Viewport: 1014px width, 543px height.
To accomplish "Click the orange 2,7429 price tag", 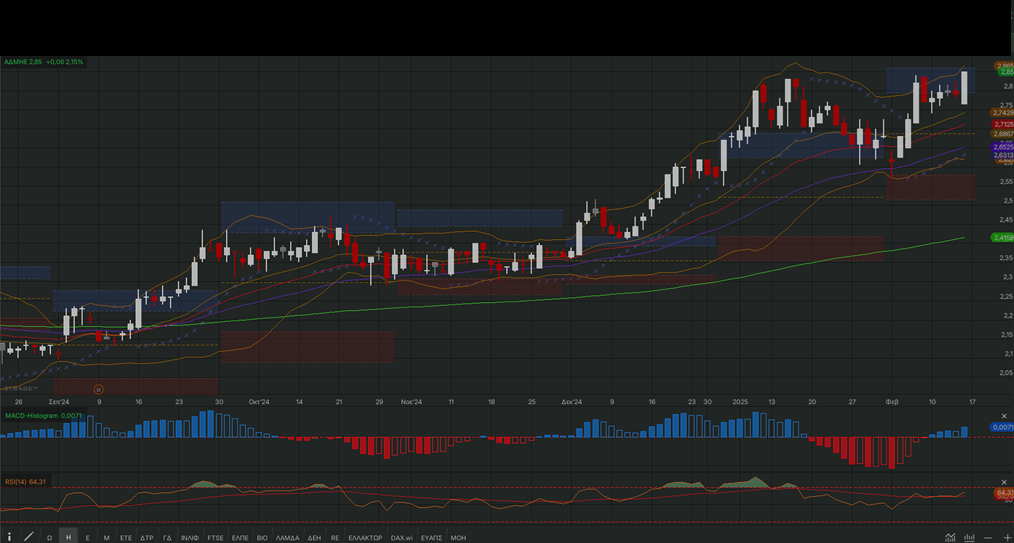I will (1002, 112).
